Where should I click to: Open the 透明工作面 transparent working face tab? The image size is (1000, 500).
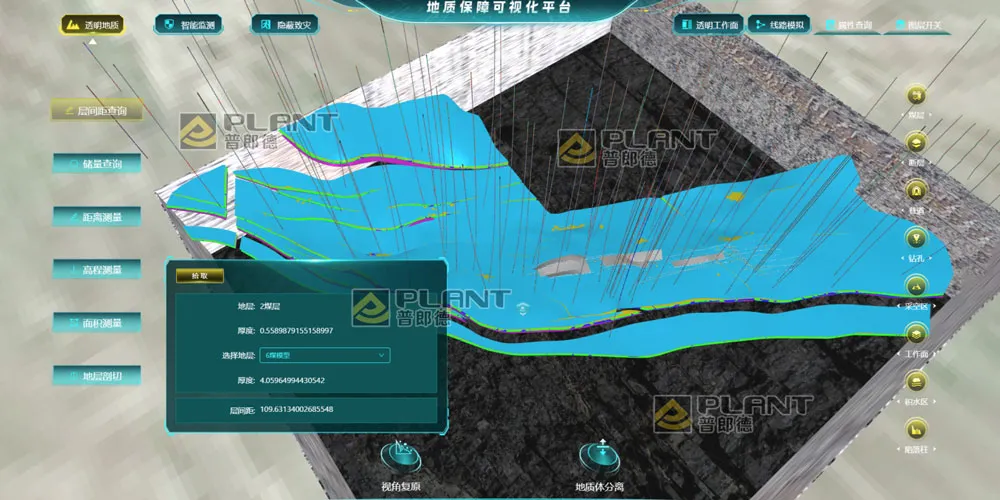[707, 25]
